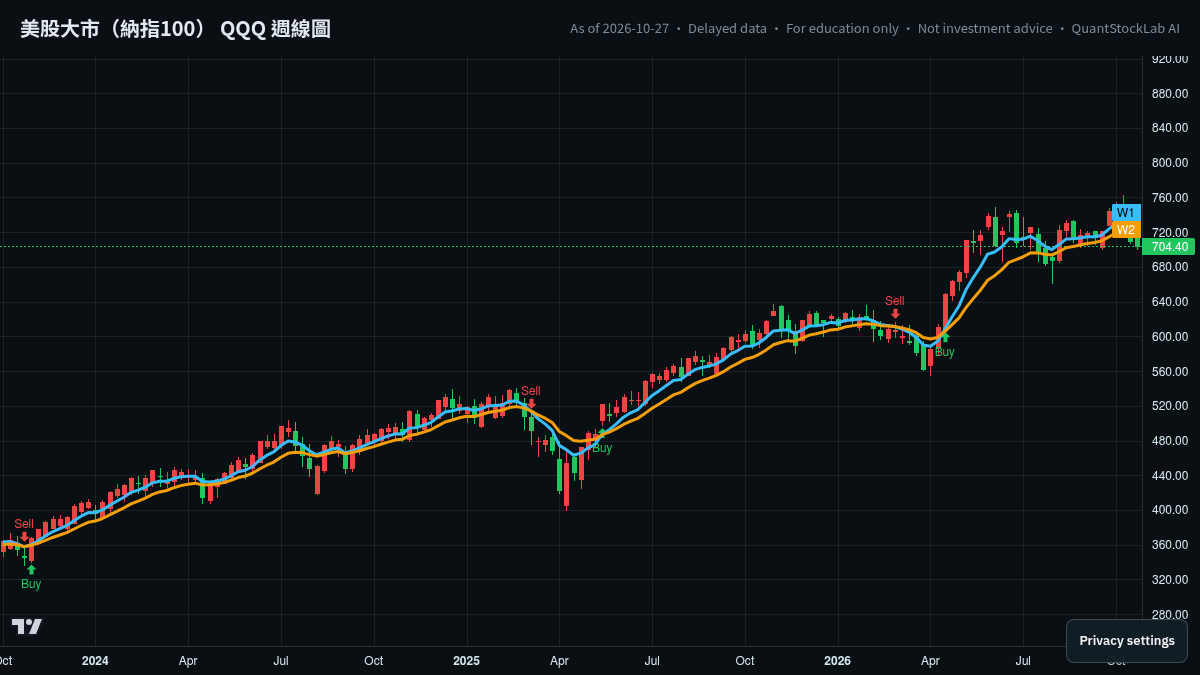Click the 2025 label on time axis
The width and height of the screenshot is (1200, 675).
point(467,661)
